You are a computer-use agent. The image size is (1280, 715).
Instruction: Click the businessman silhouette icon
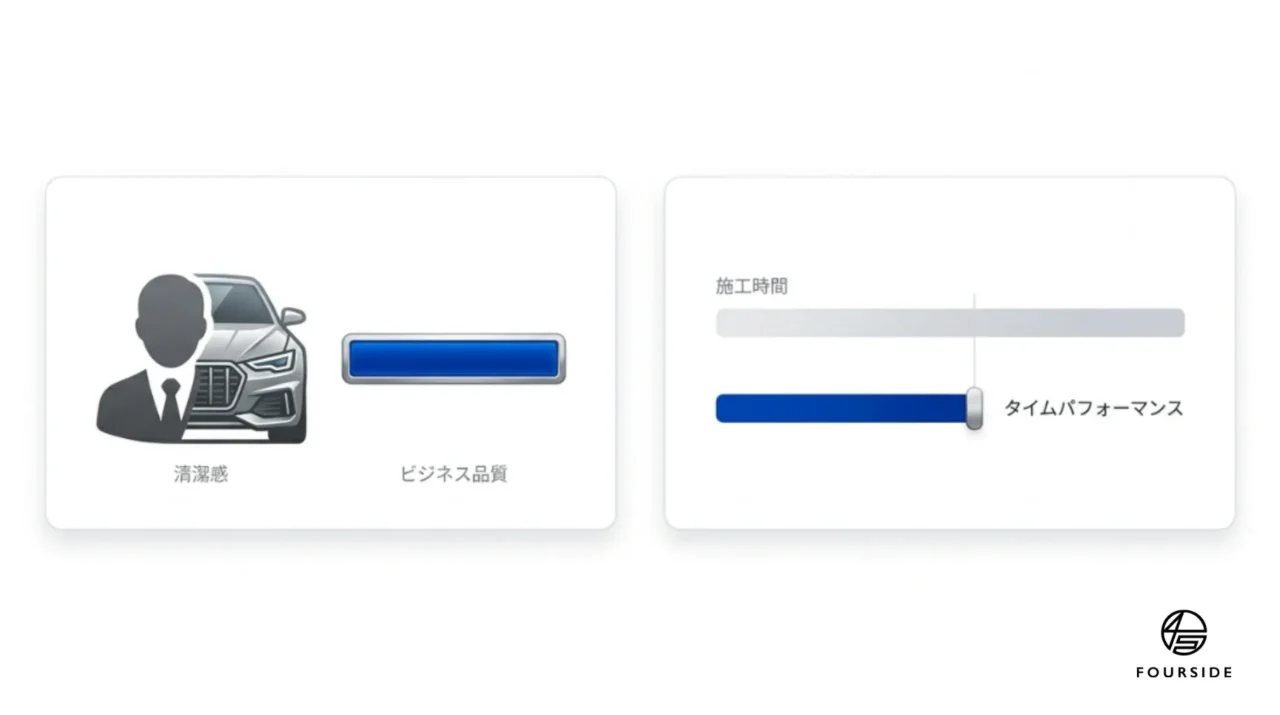152,358
